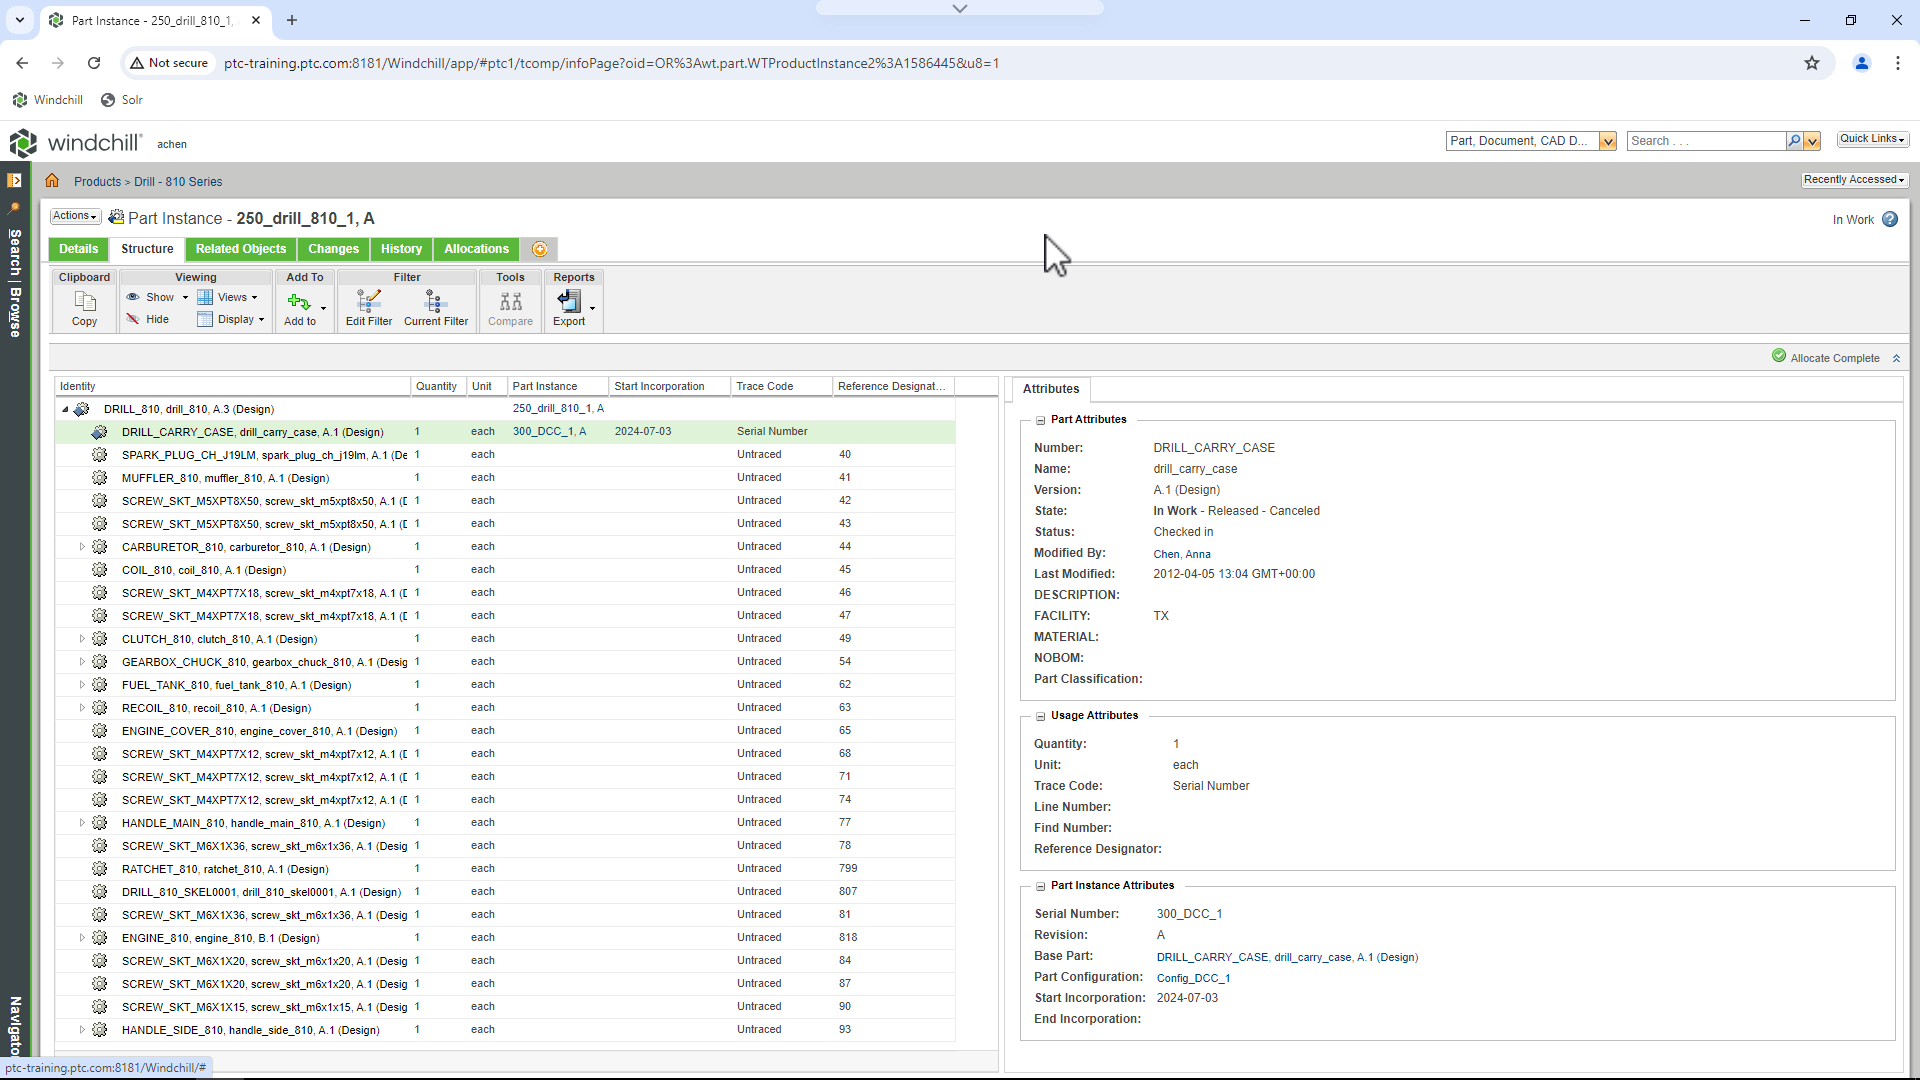Click the Hide viewing option

(x=148, y=319)
